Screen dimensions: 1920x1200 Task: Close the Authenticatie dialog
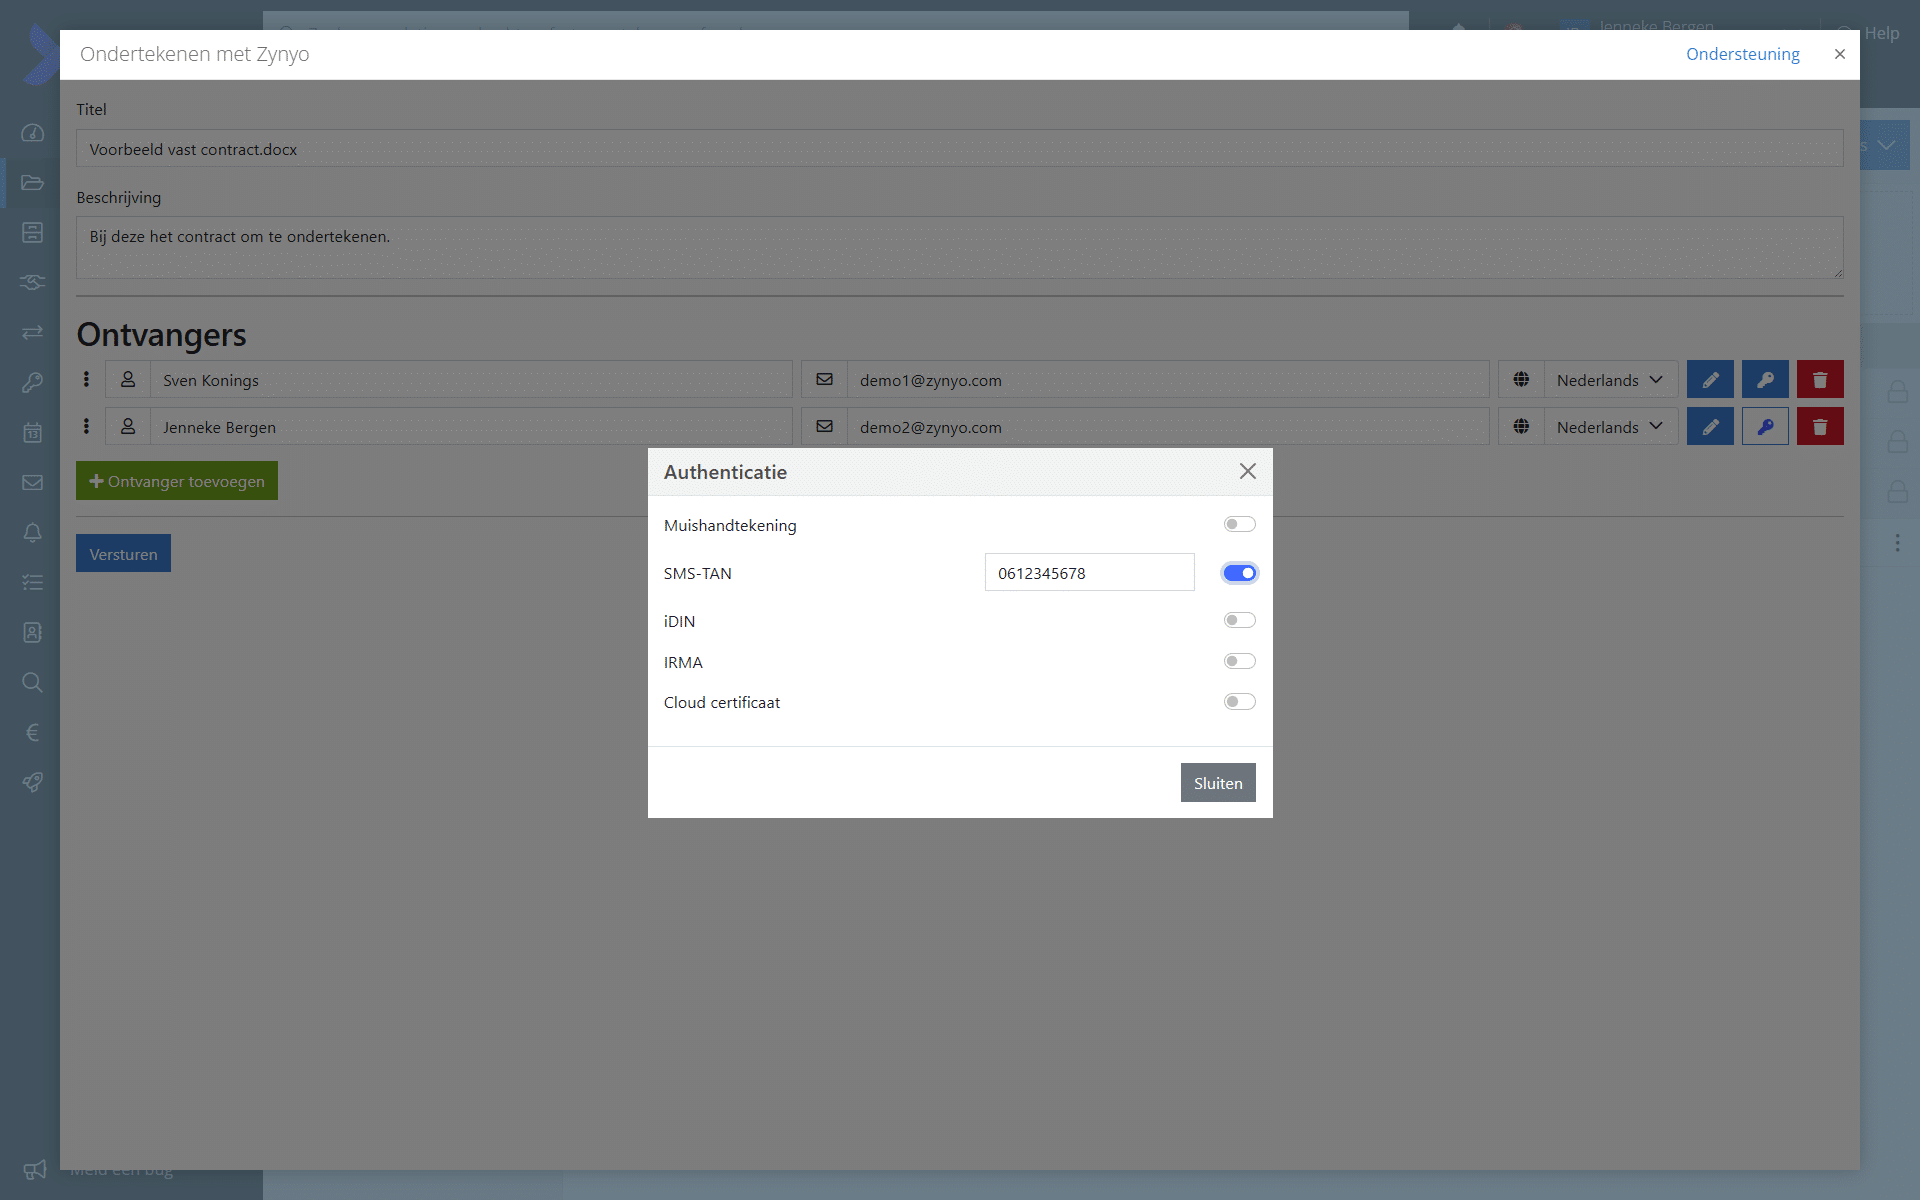(x=1247, y=471)
